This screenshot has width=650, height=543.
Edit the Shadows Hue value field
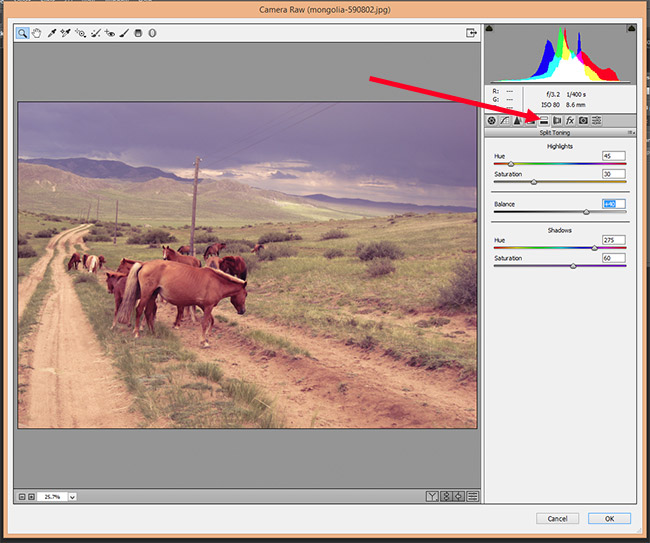tap(614, 240)
